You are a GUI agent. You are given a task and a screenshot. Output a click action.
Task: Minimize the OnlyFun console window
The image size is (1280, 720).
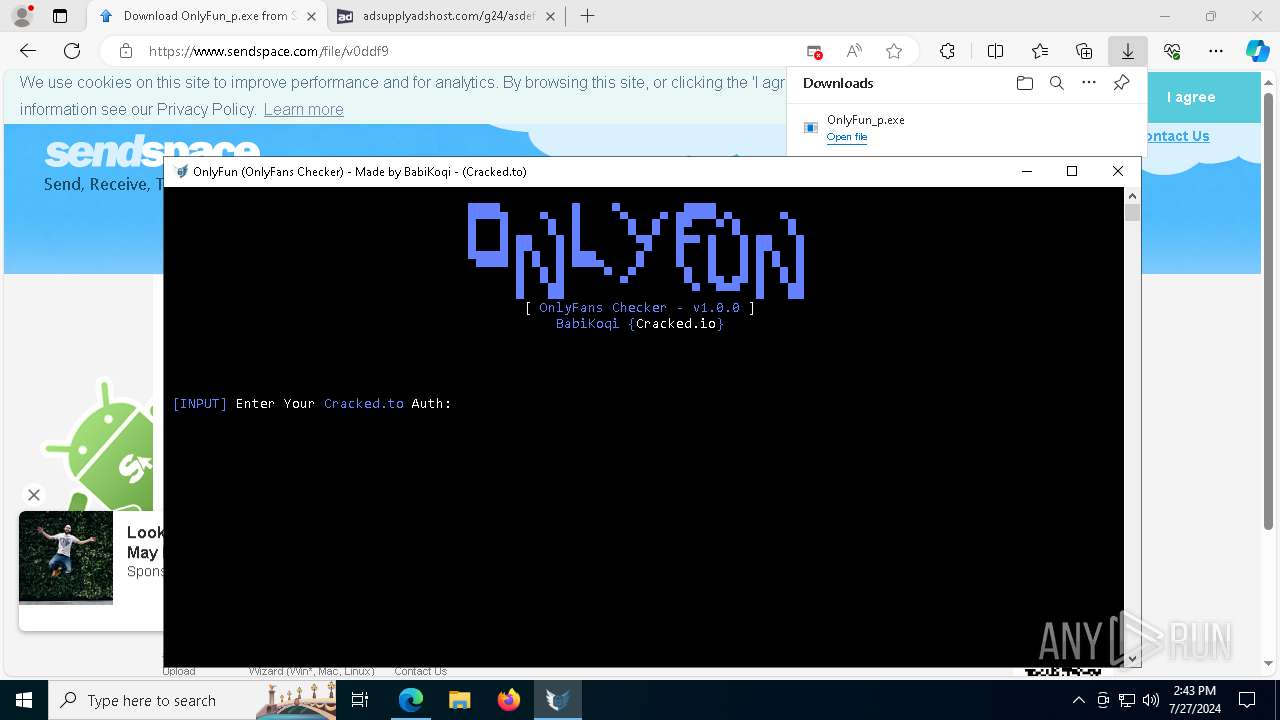[x=1026, y=171]
